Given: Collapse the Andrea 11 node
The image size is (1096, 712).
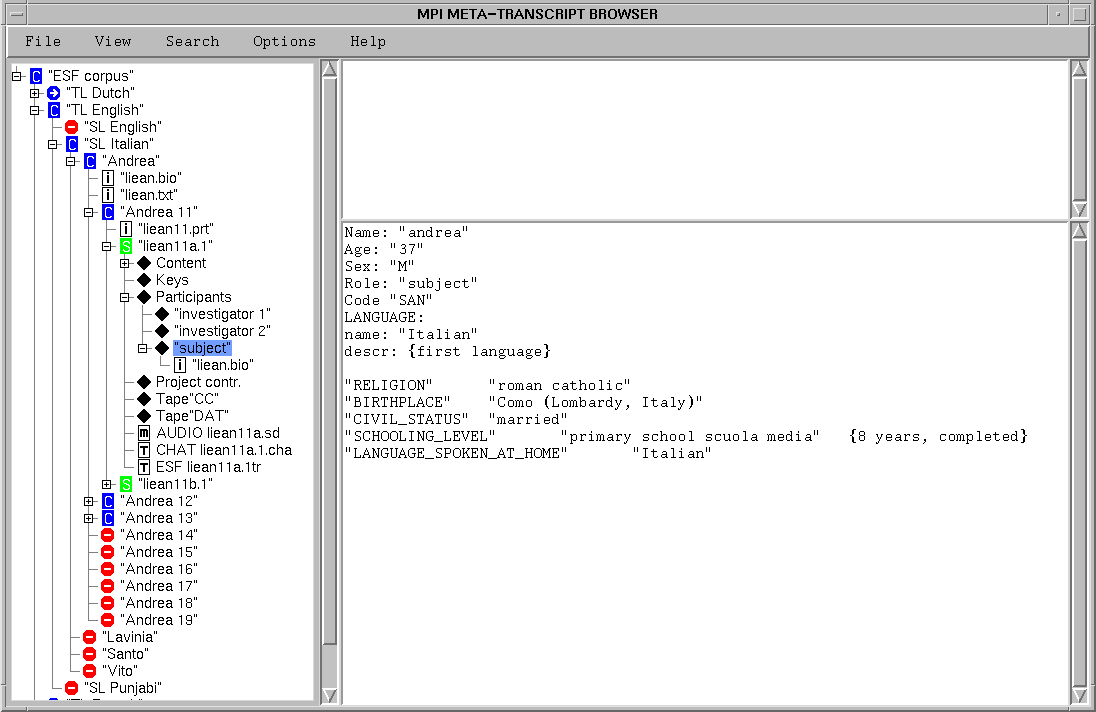Looking at the screenshot, I should (89, 212).
